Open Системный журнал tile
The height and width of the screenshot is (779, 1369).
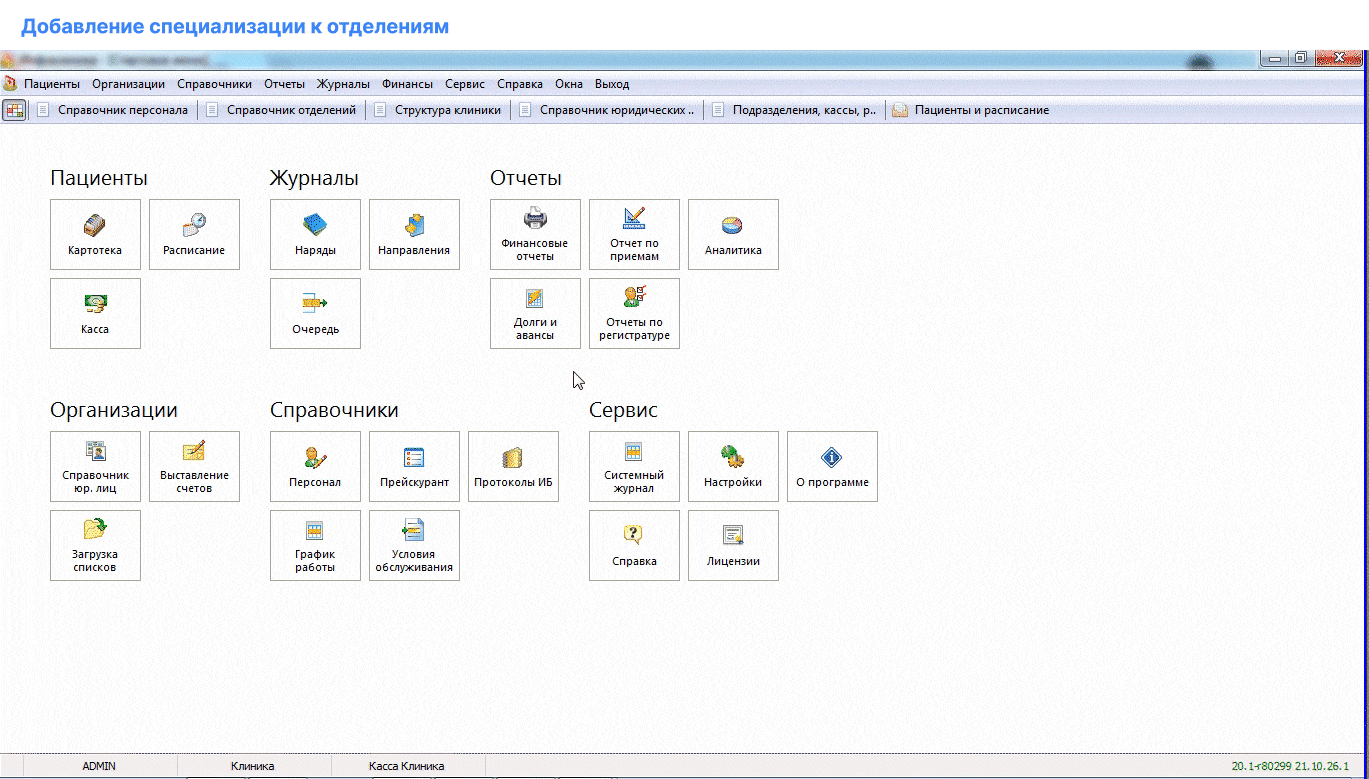tap(634, 466)
